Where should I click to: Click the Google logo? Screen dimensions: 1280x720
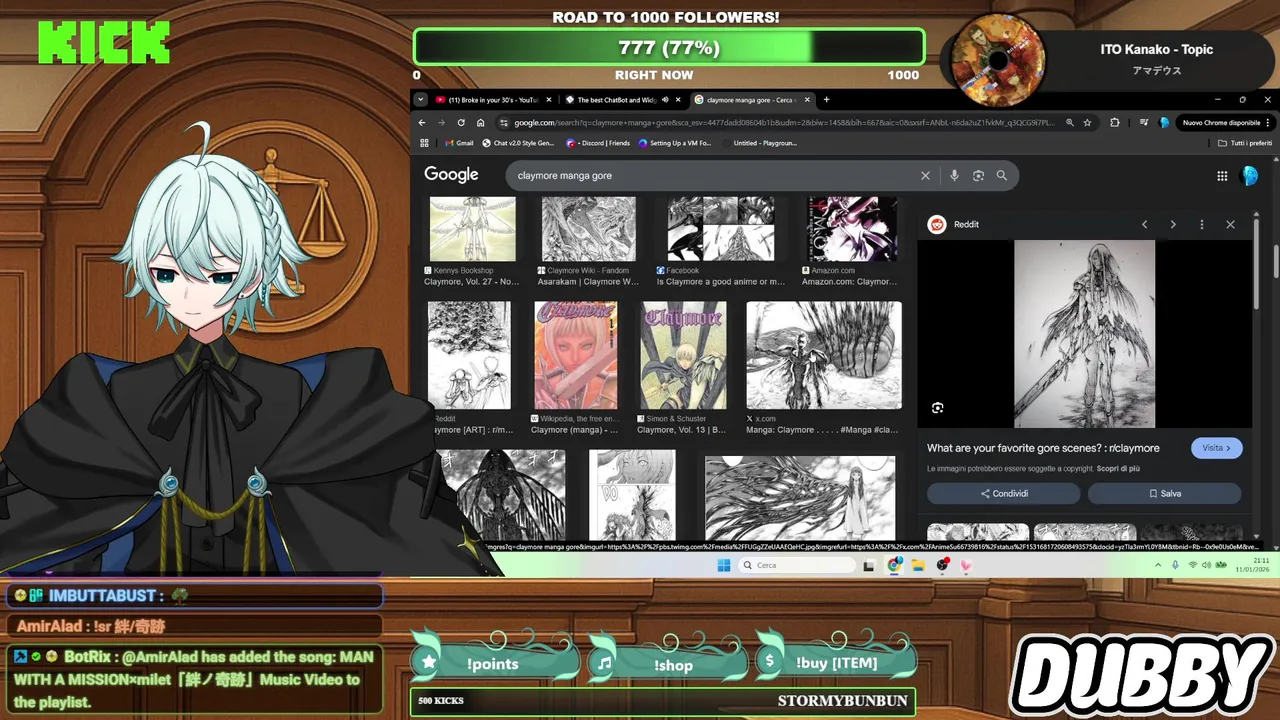(451, 175)
